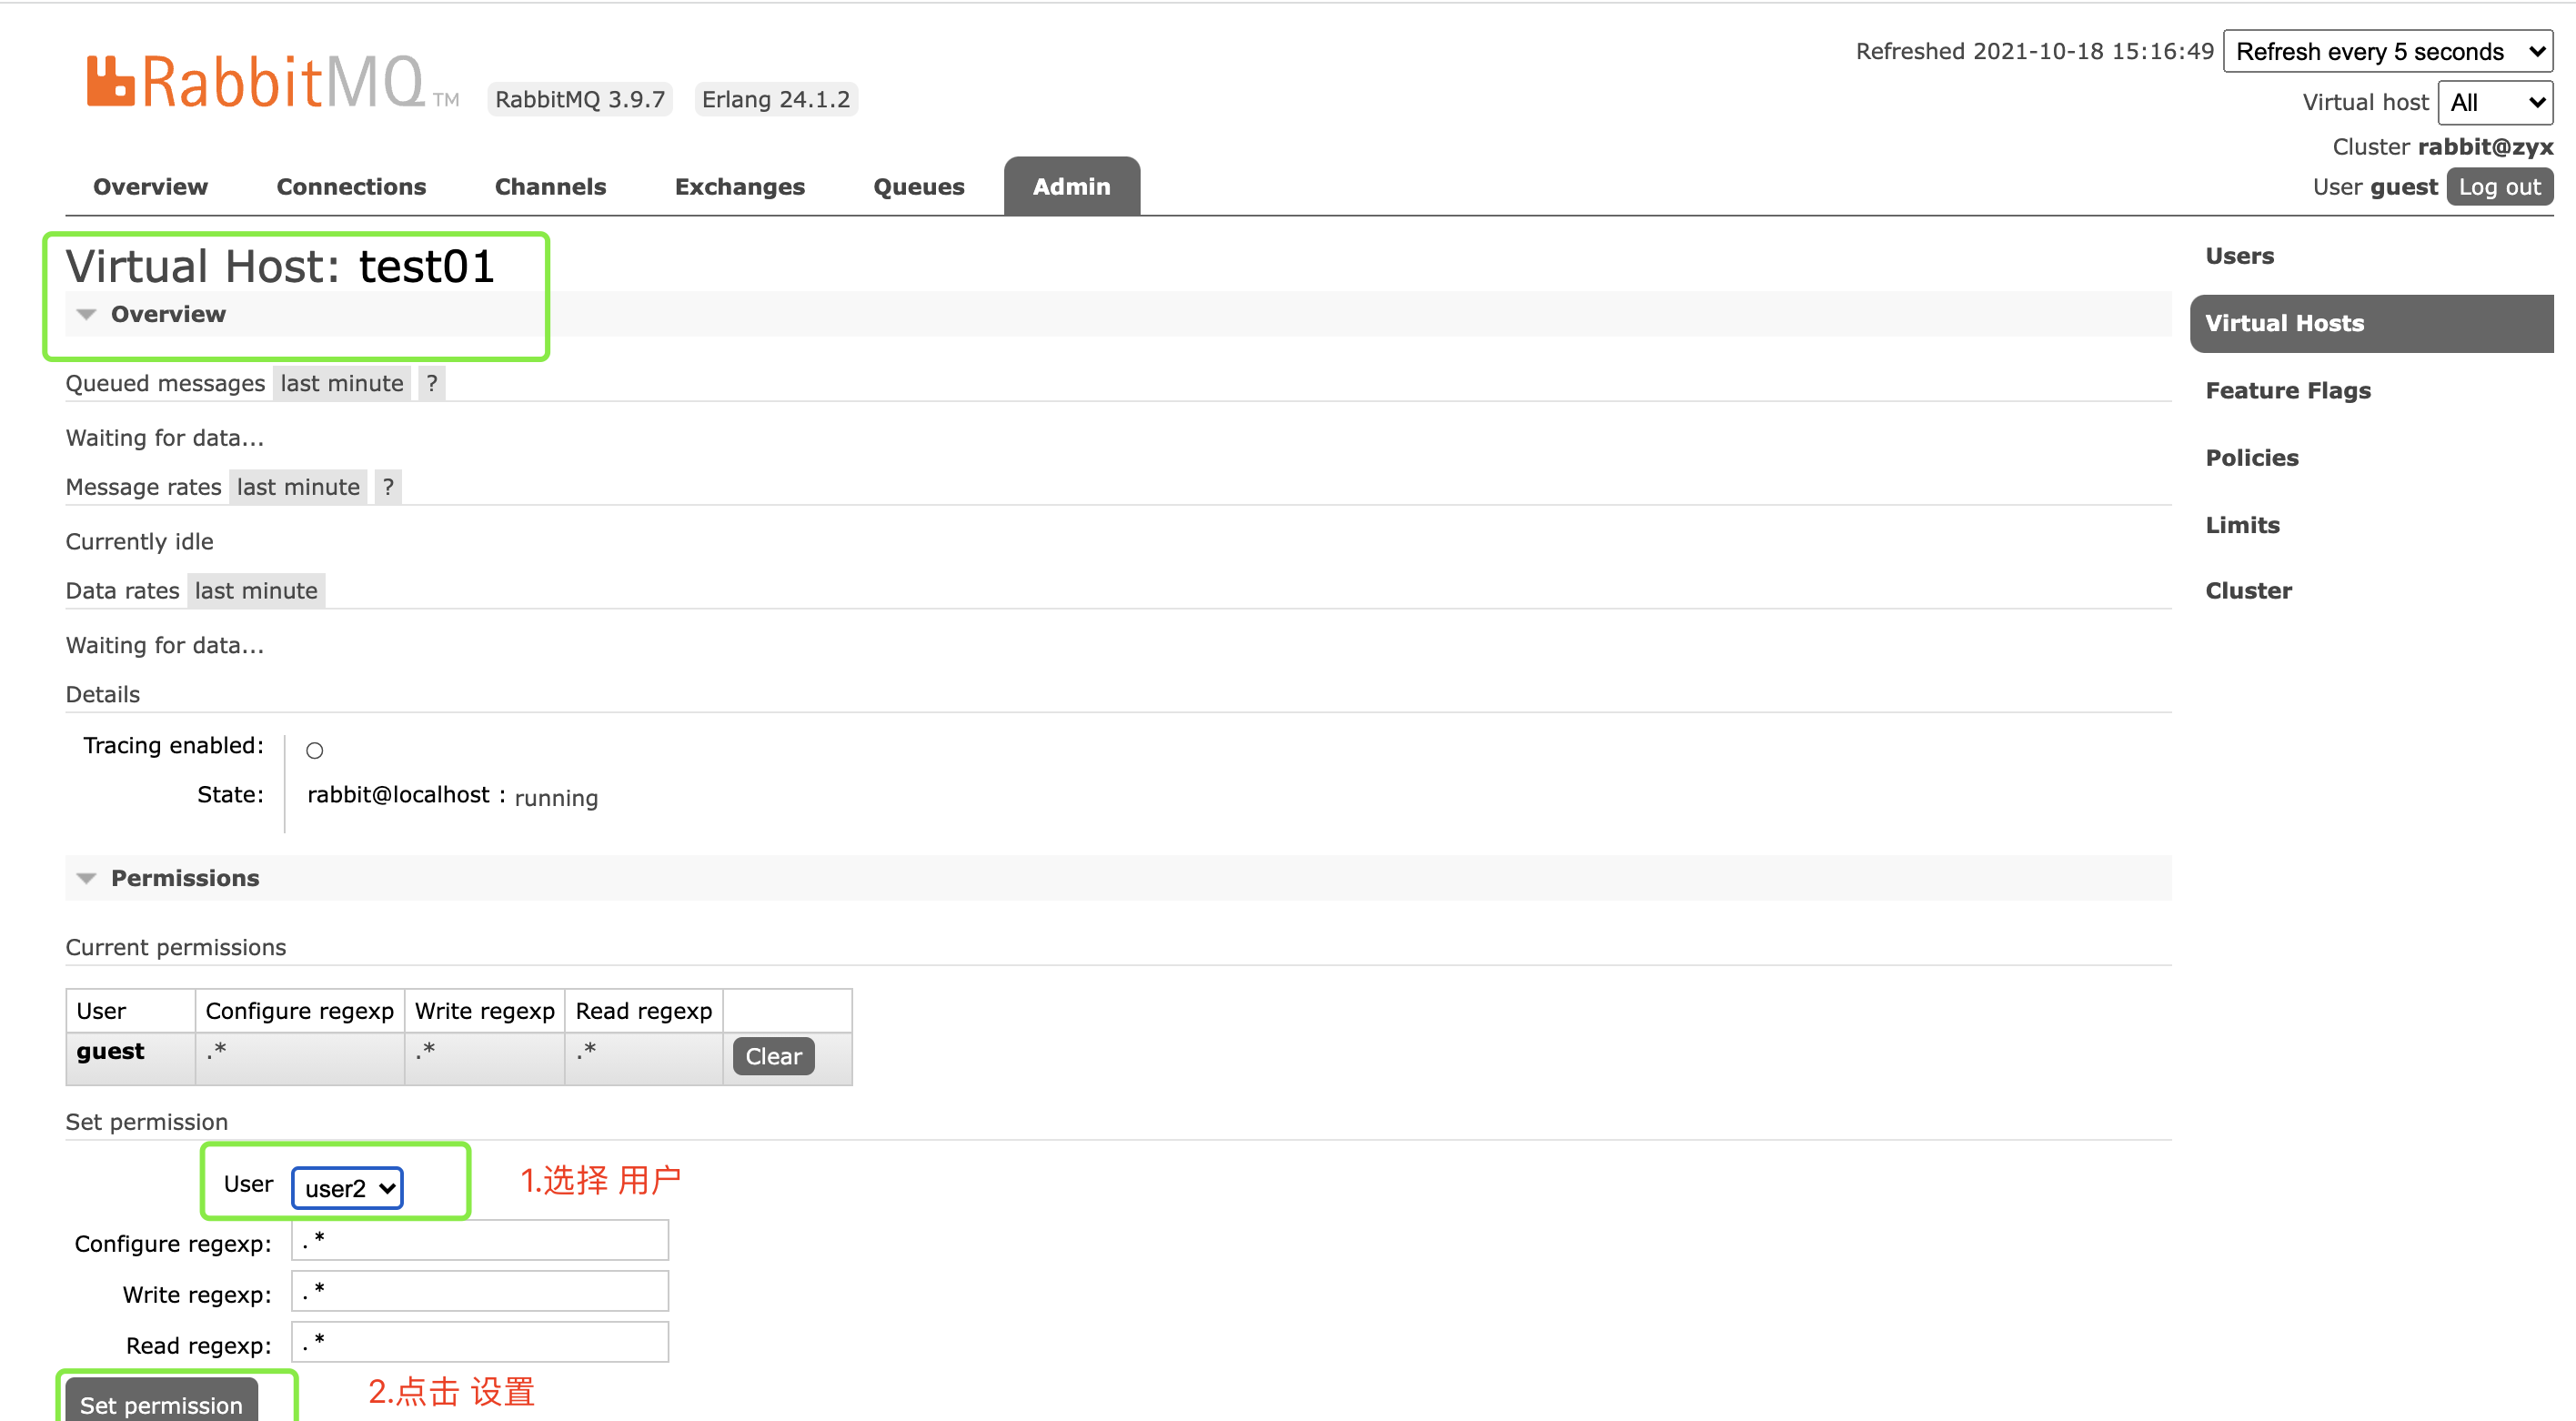Change Data rates last minute range
The height and width of the screenshot is (1421, 2576).
pyautogui.click(x=256, y=591)
